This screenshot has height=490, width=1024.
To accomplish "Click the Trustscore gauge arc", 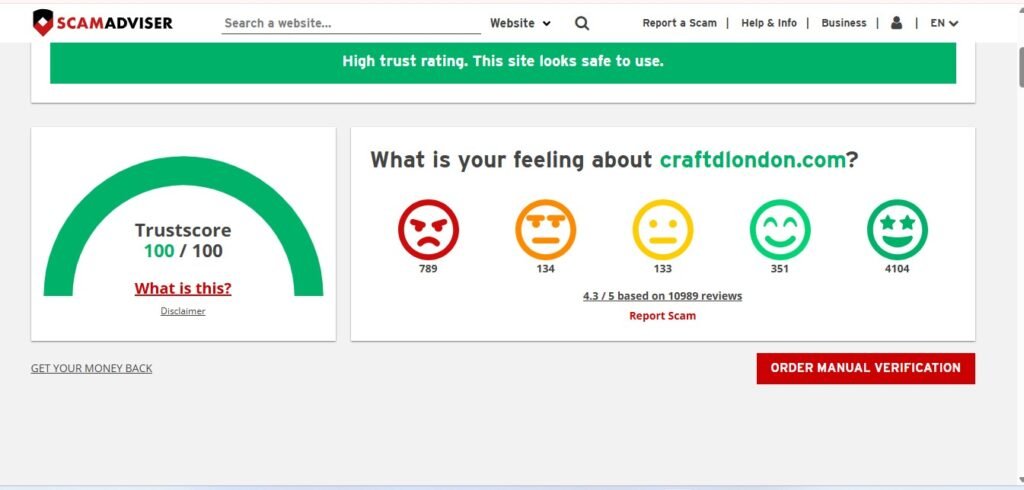I will tap(184, 171).
